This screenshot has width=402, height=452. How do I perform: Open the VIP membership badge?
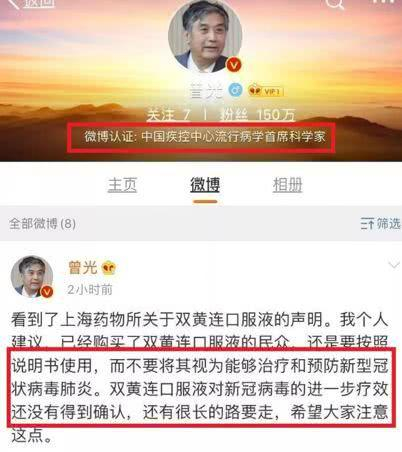266,91
